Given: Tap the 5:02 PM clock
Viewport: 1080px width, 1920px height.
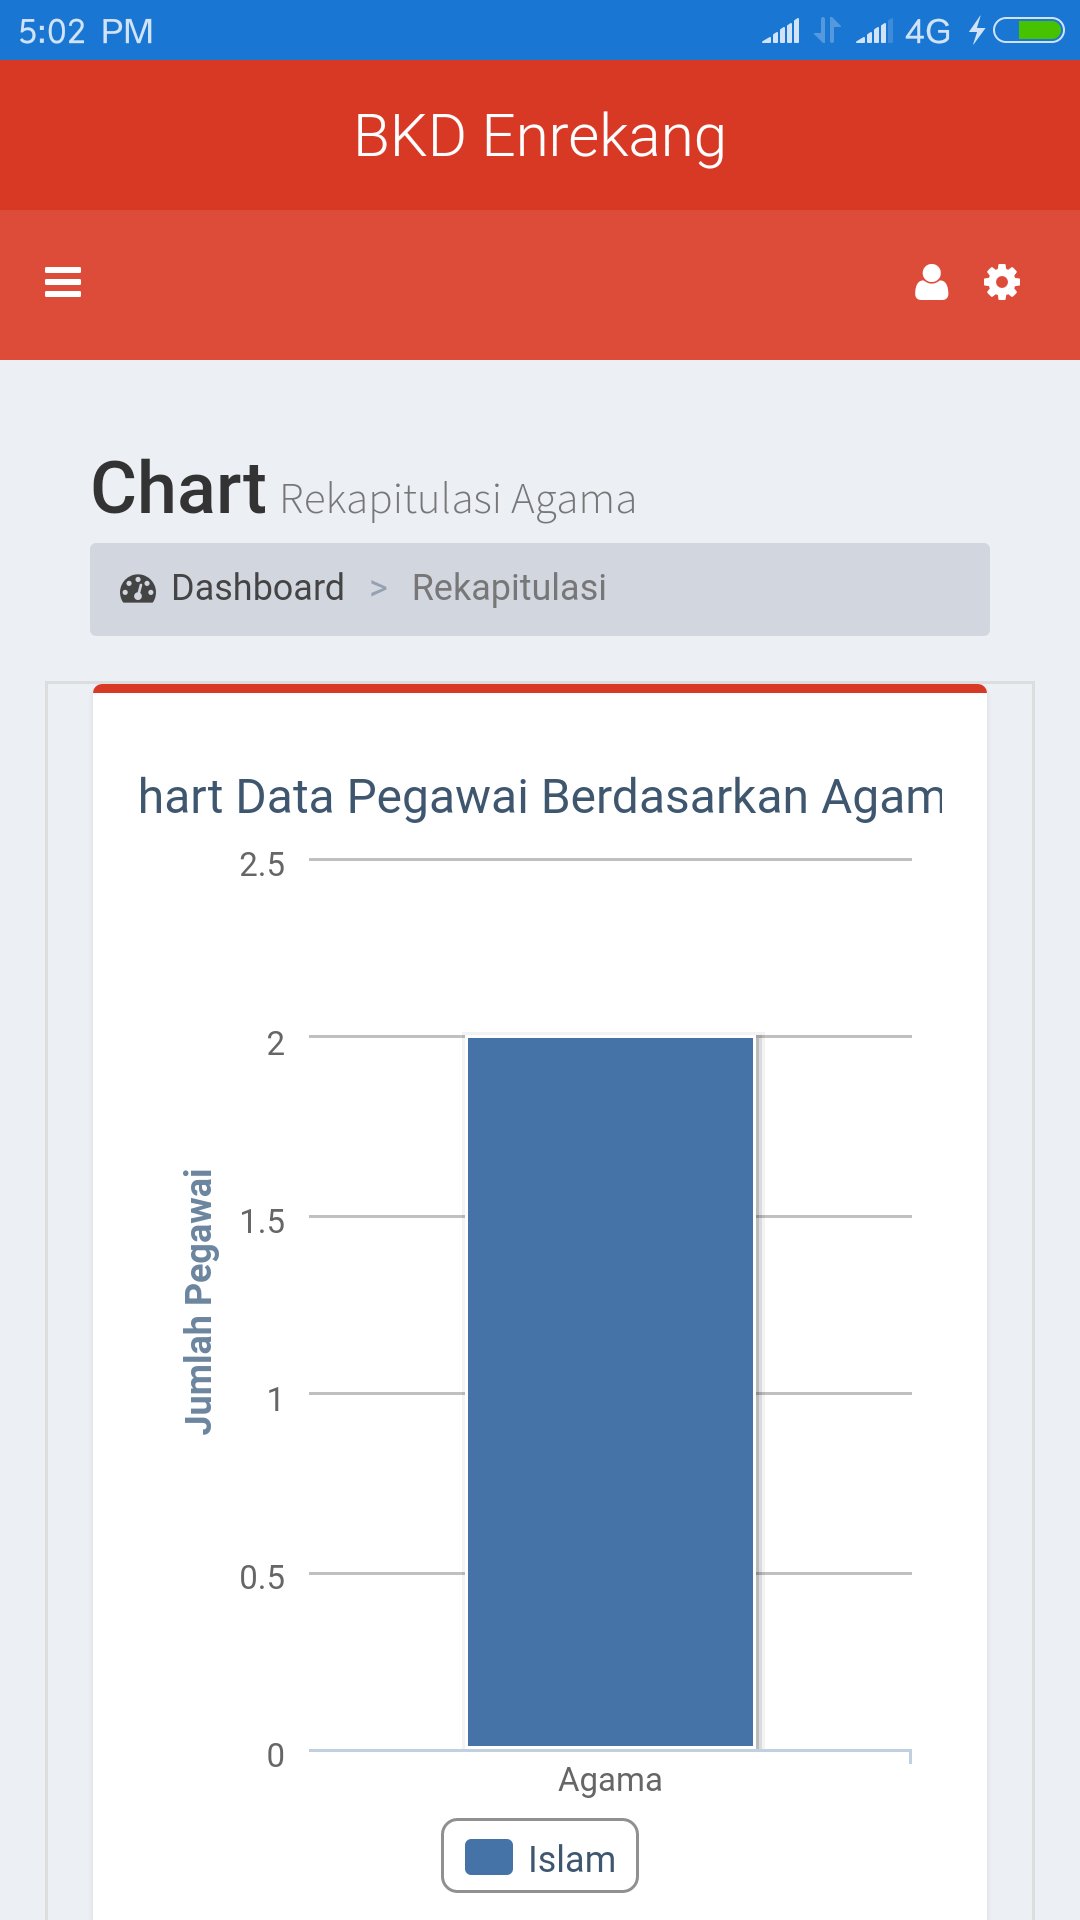Looking at the screenshot, I should click(86, 32).
